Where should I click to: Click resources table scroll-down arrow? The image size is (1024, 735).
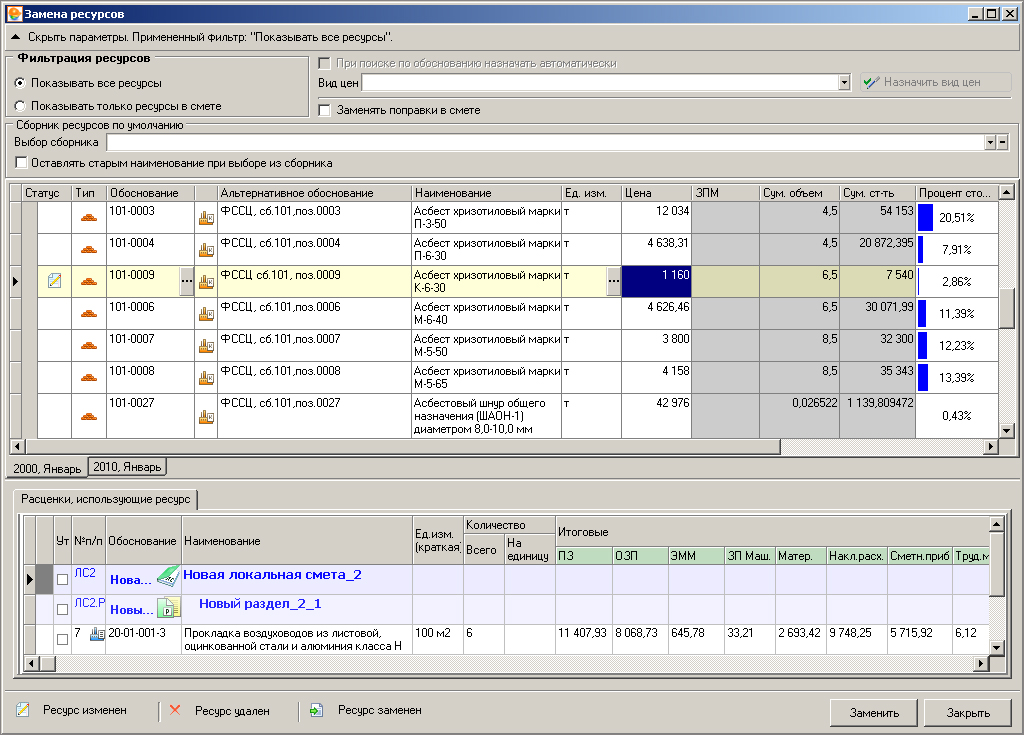click(x=1006, y=431)
